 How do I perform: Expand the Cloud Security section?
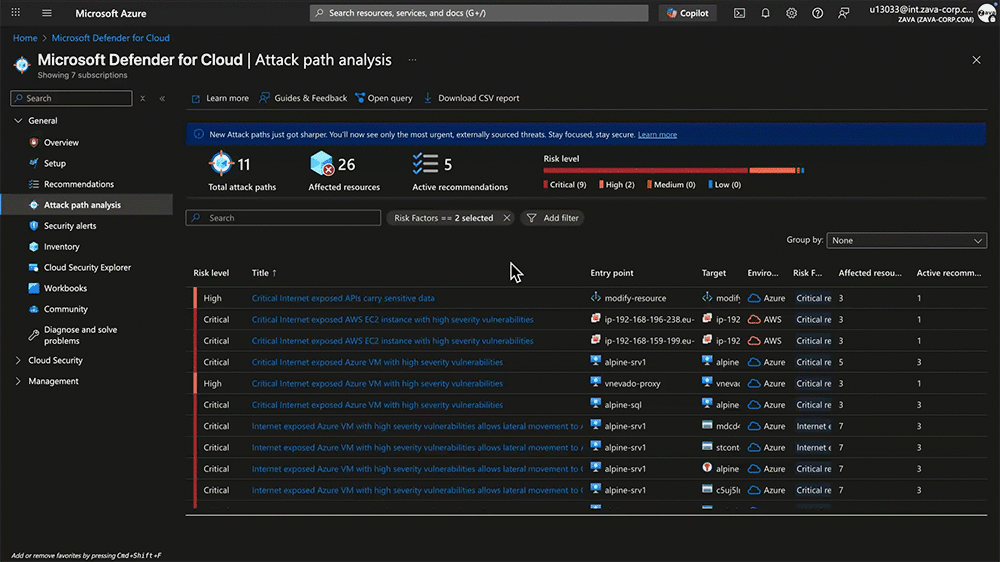55,360
